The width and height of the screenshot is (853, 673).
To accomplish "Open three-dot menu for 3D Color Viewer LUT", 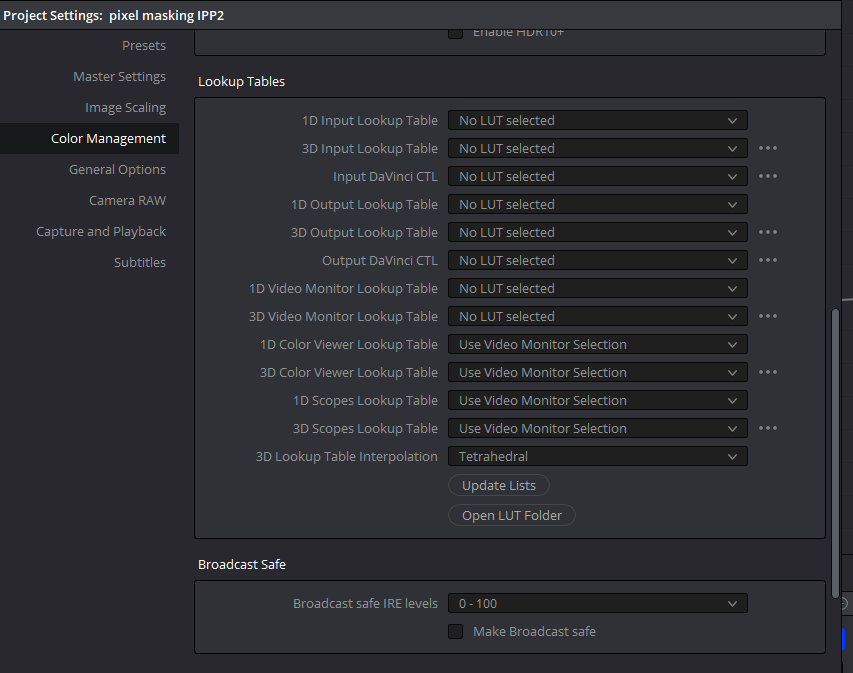I will coord(768,372).
